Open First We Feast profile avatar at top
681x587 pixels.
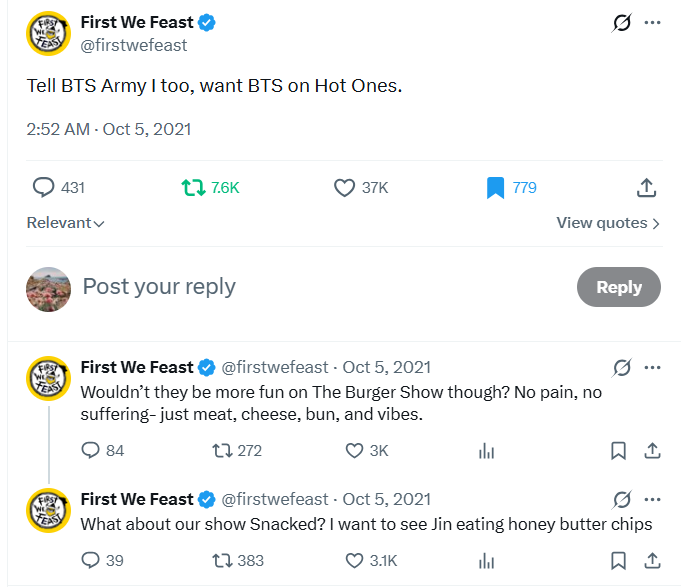point(48,34)
